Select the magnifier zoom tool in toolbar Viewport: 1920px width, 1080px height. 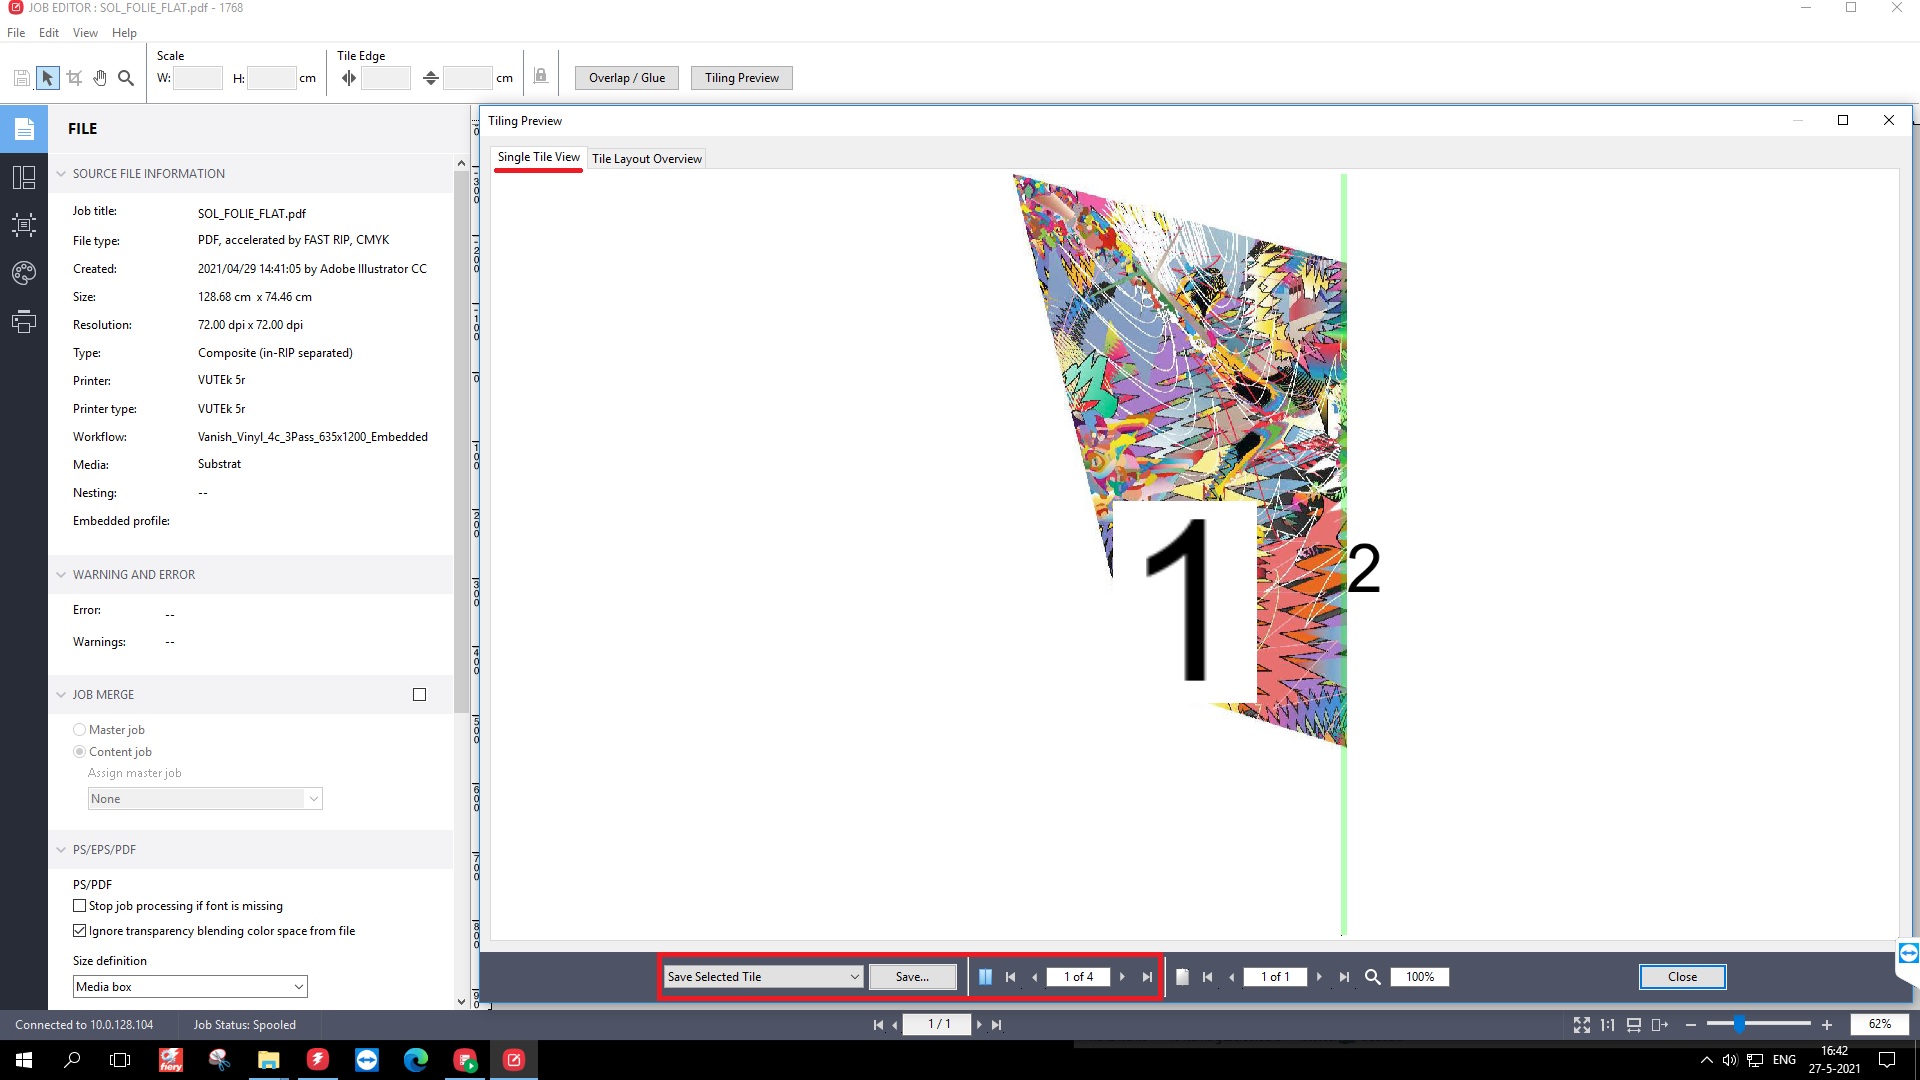tap(126, 78)
